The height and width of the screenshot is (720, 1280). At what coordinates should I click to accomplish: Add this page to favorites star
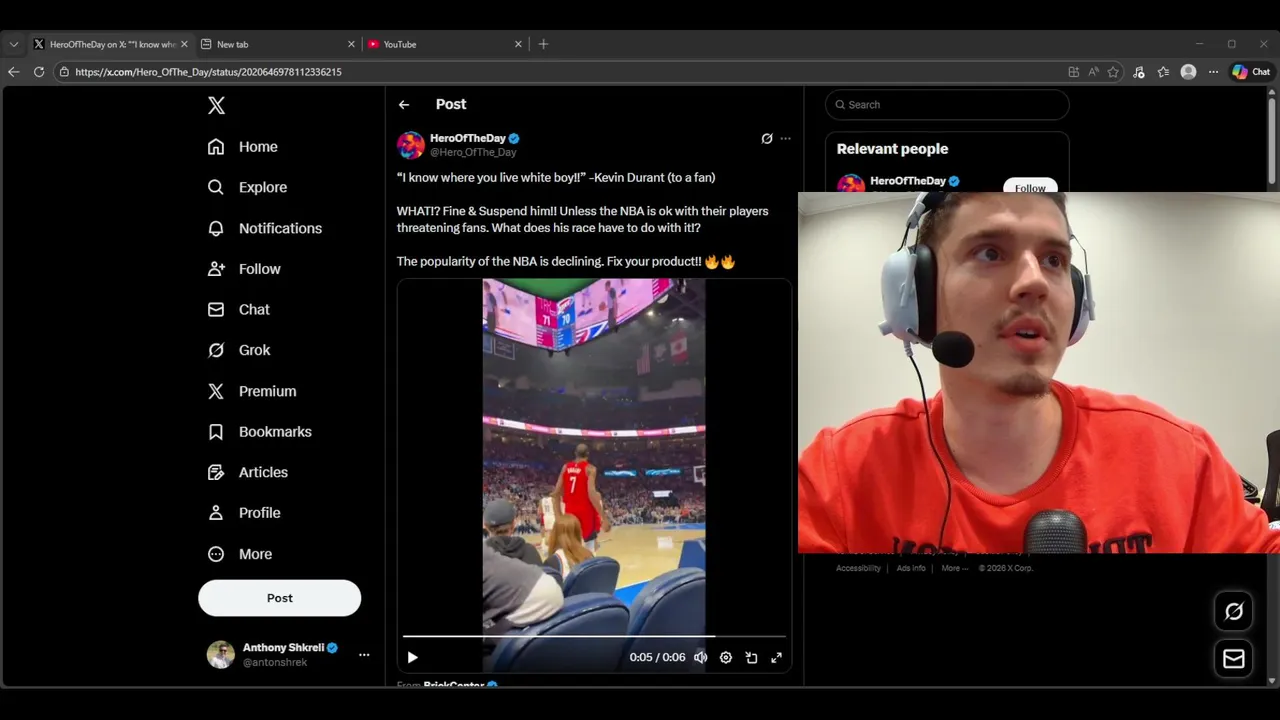[1113, 72]
